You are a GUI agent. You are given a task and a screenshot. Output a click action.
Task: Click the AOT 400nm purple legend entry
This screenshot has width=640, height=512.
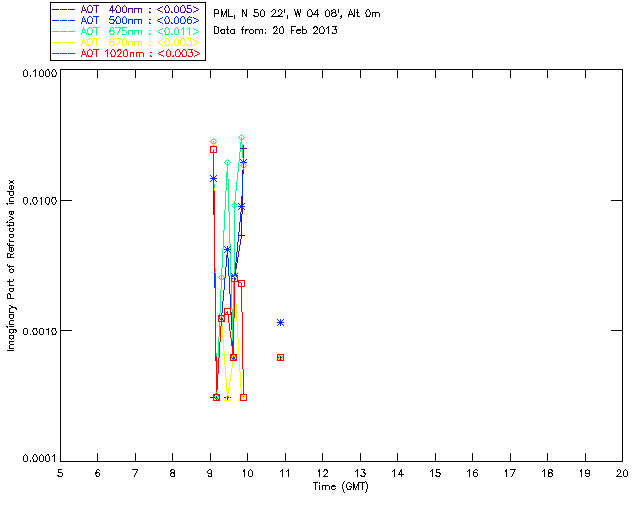click(132, 9)
